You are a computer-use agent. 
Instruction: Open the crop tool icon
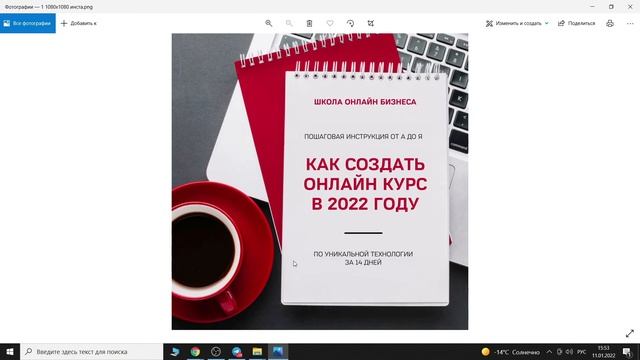371,23
